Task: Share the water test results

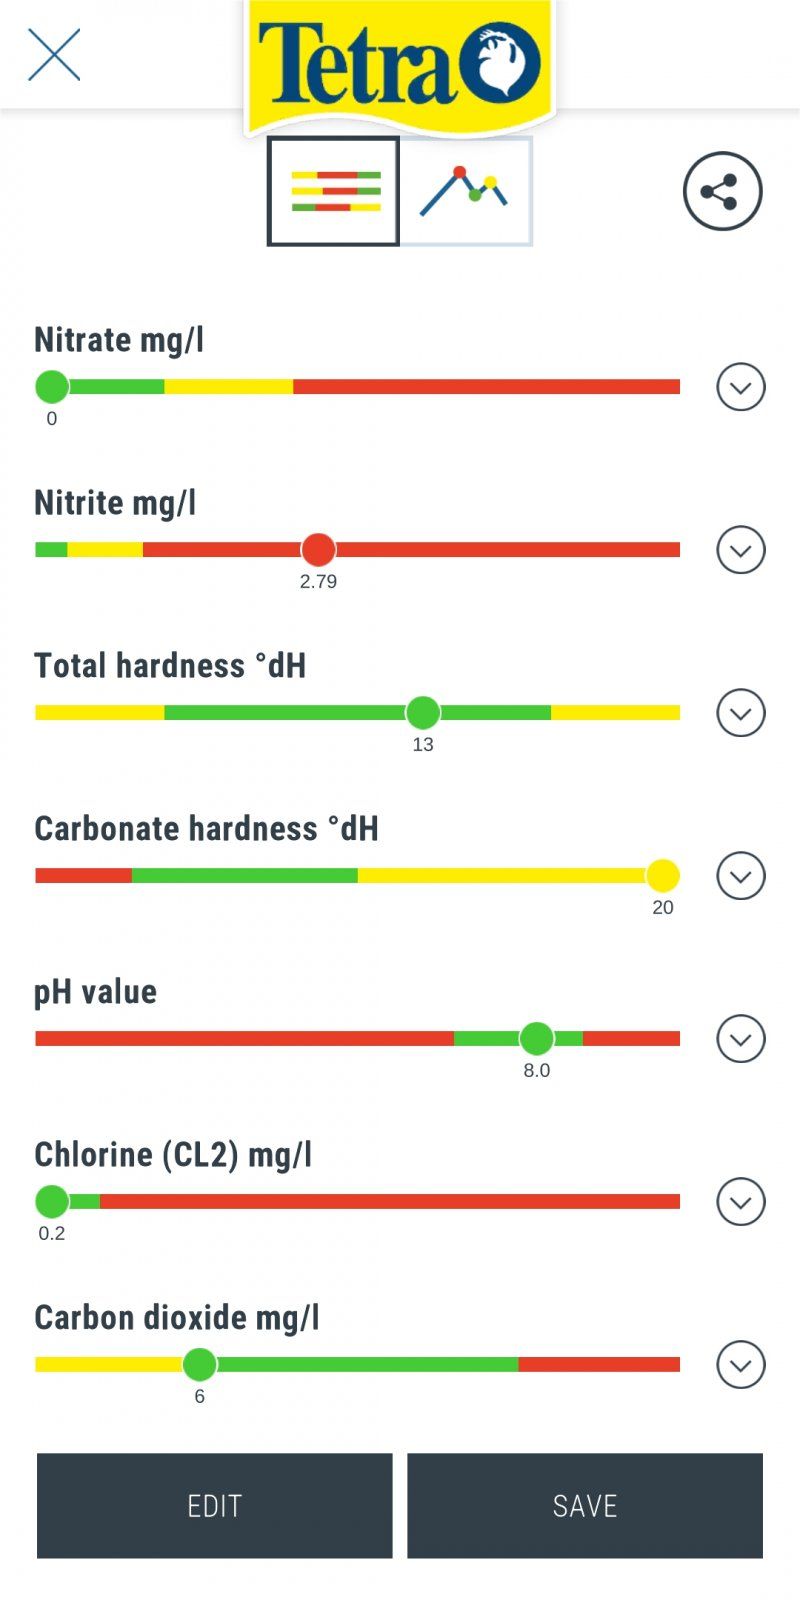Action: 722,191
